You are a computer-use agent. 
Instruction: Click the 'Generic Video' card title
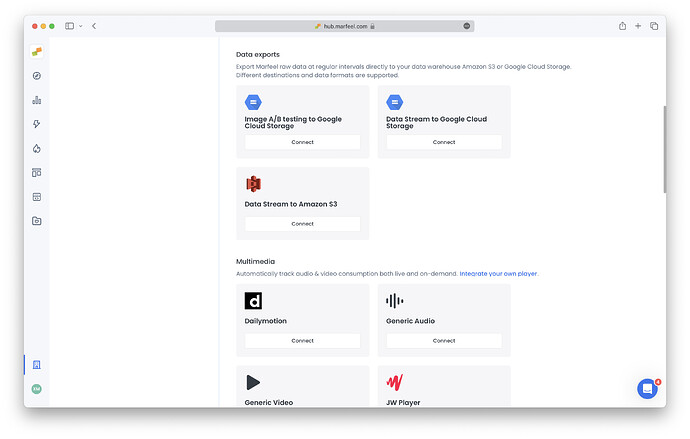point(269,402)
